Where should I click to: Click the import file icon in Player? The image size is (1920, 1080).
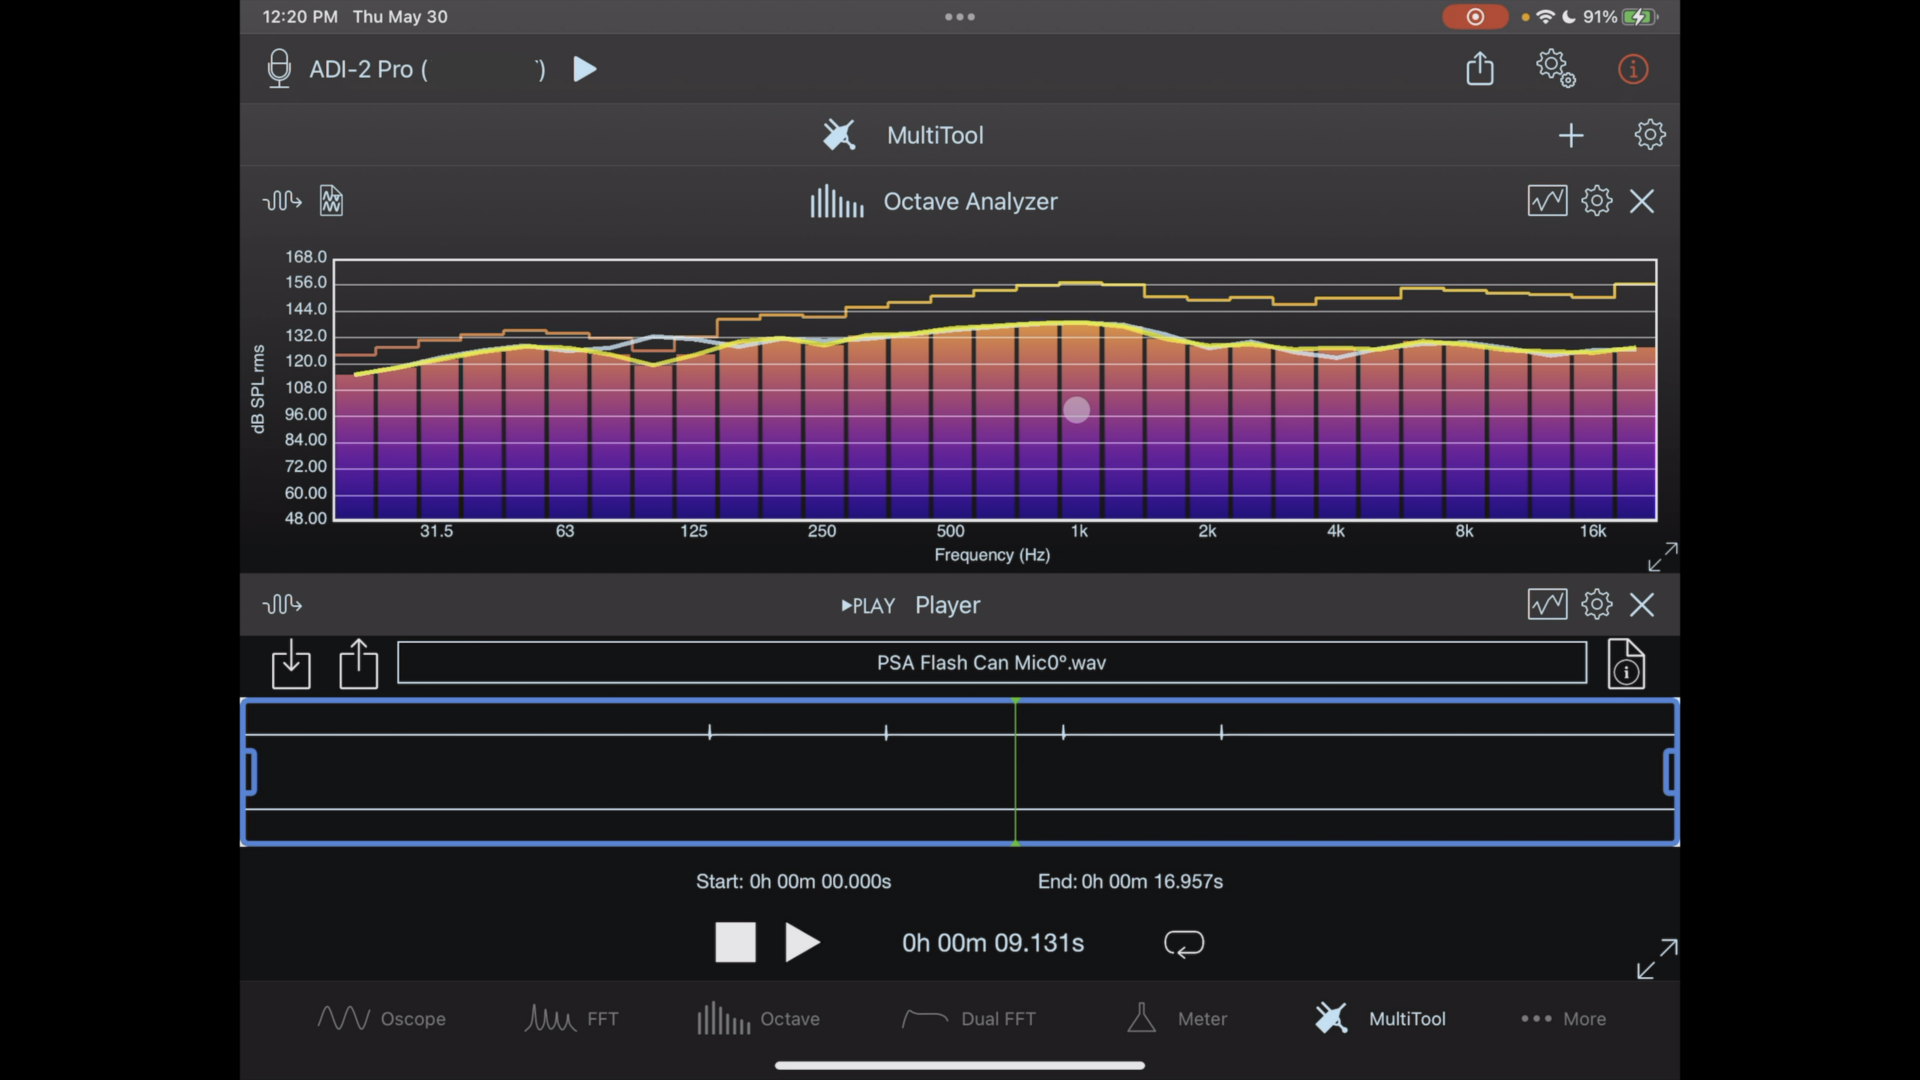(290, 664)
